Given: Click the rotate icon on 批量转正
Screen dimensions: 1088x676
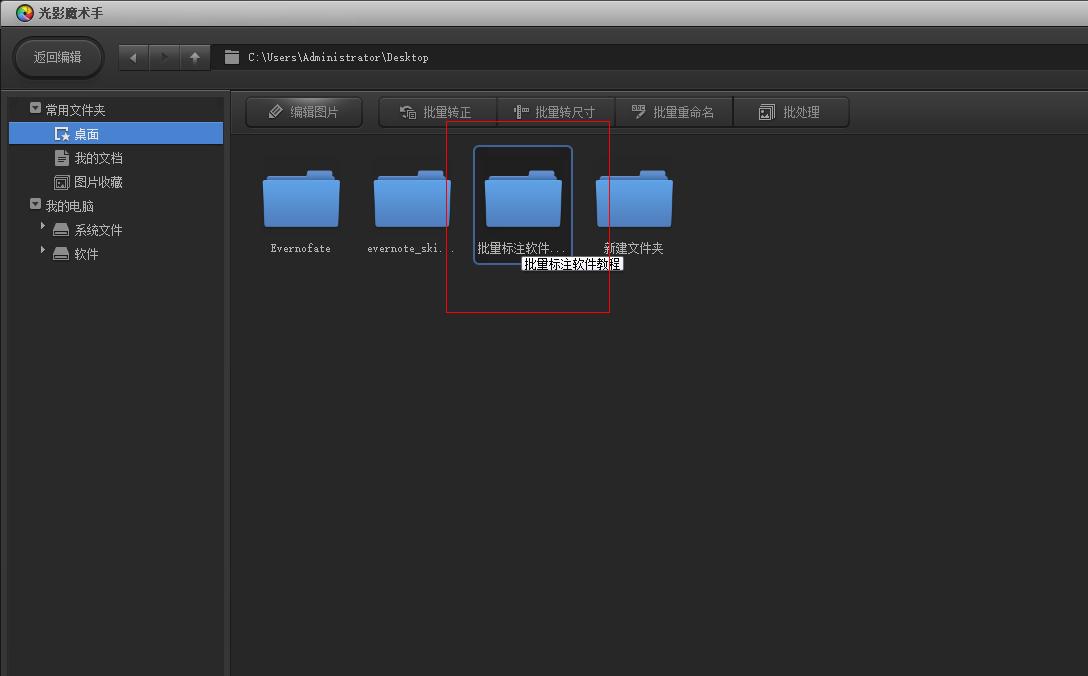Looking at the screenshot, I should tap(408, 112).
